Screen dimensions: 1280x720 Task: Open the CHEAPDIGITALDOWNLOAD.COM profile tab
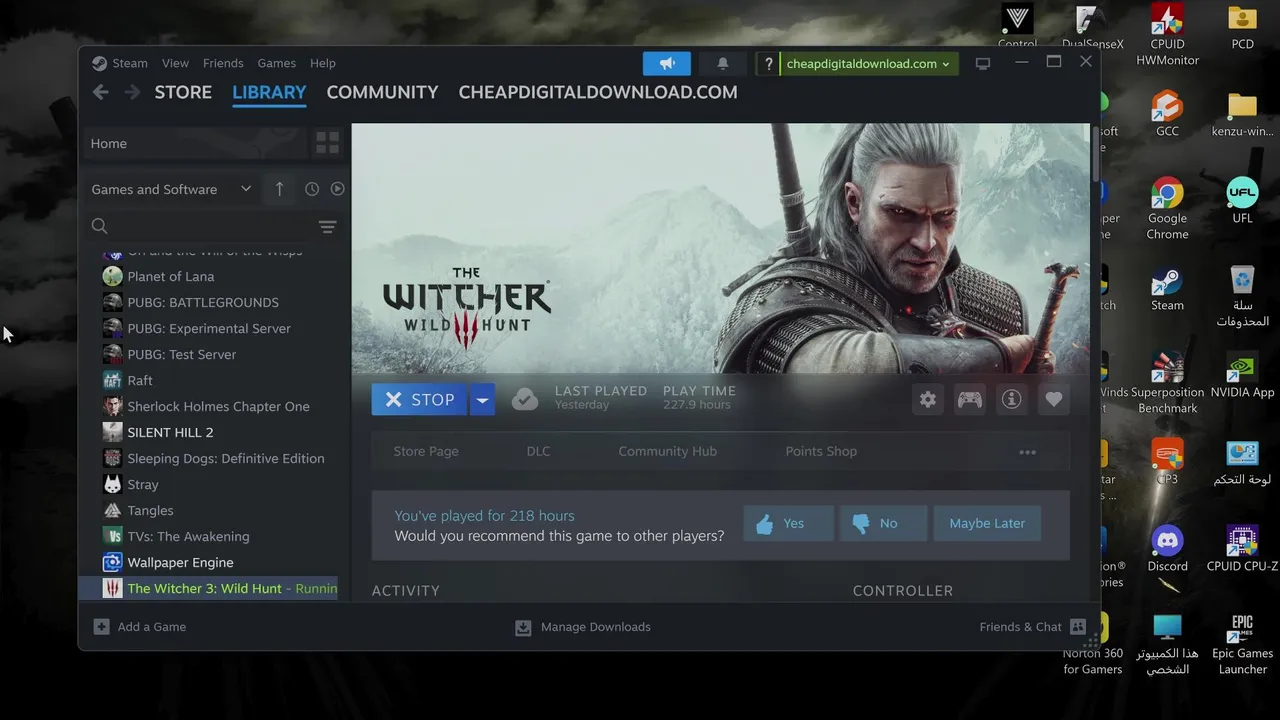(x=598, y=92)
